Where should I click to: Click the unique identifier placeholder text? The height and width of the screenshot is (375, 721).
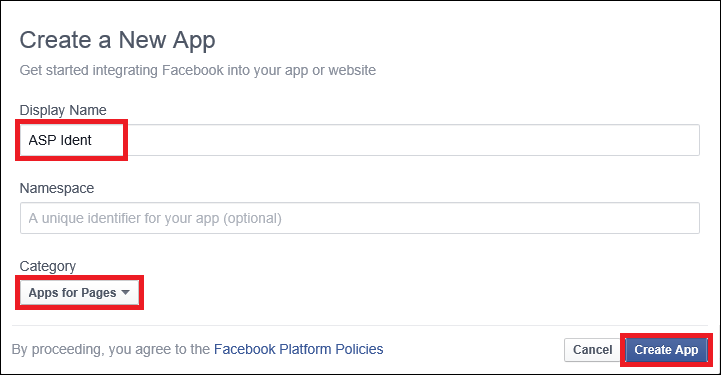pyautogui.click(x=155, y=218)
